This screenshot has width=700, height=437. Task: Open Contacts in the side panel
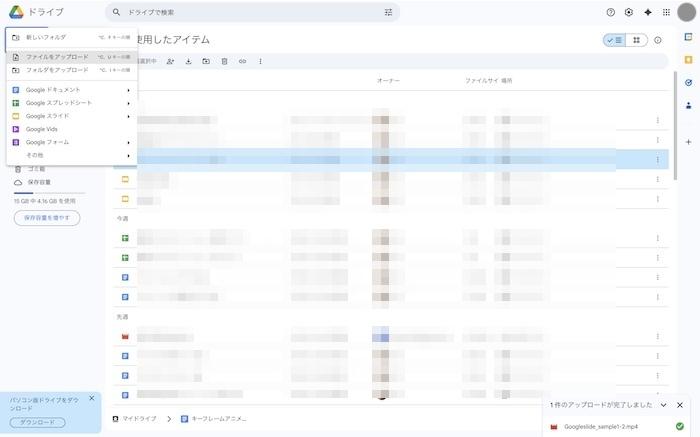point(688,105)
